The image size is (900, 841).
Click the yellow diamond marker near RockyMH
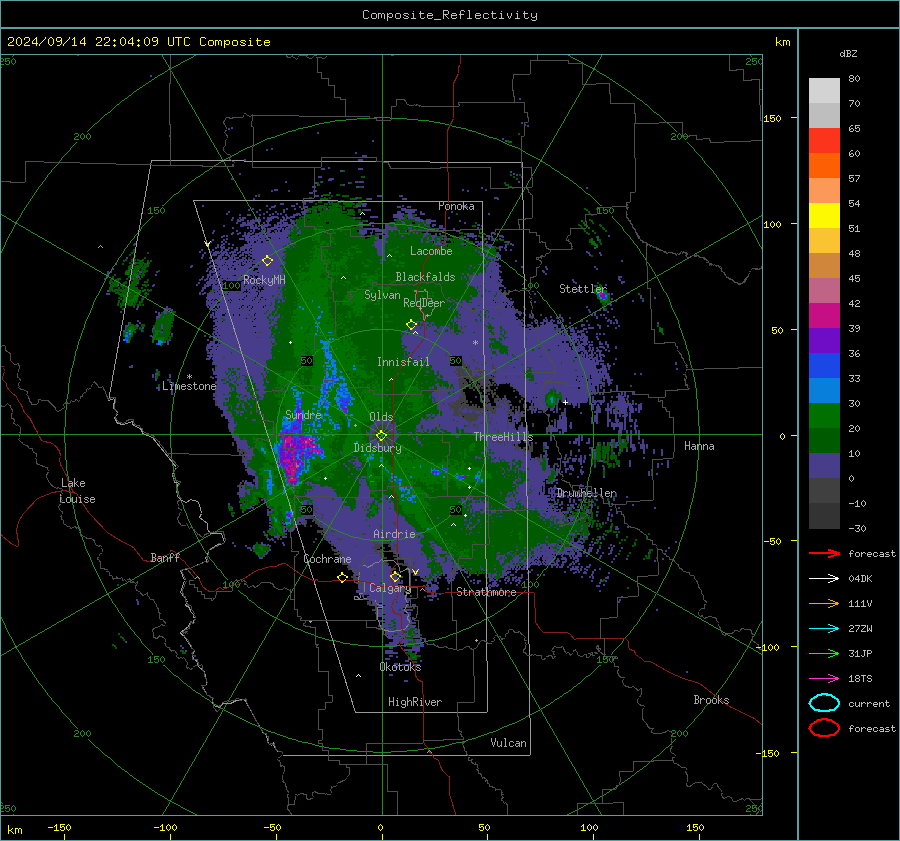tap(267, 261)
